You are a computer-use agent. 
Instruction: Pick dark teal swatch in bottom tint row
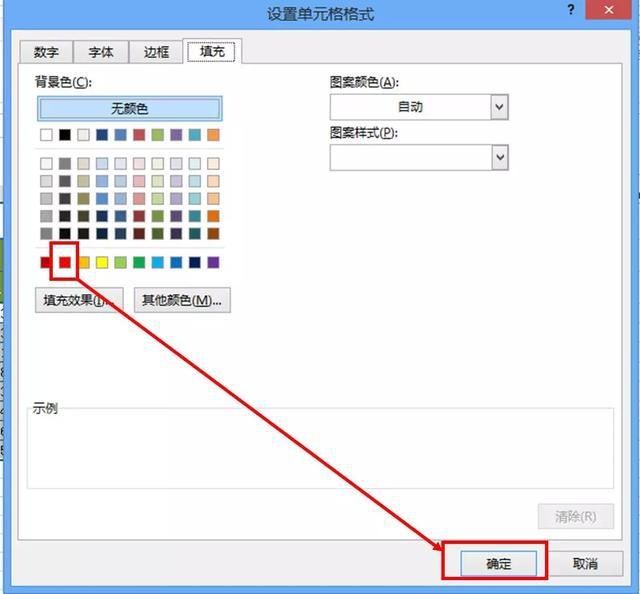195,234
